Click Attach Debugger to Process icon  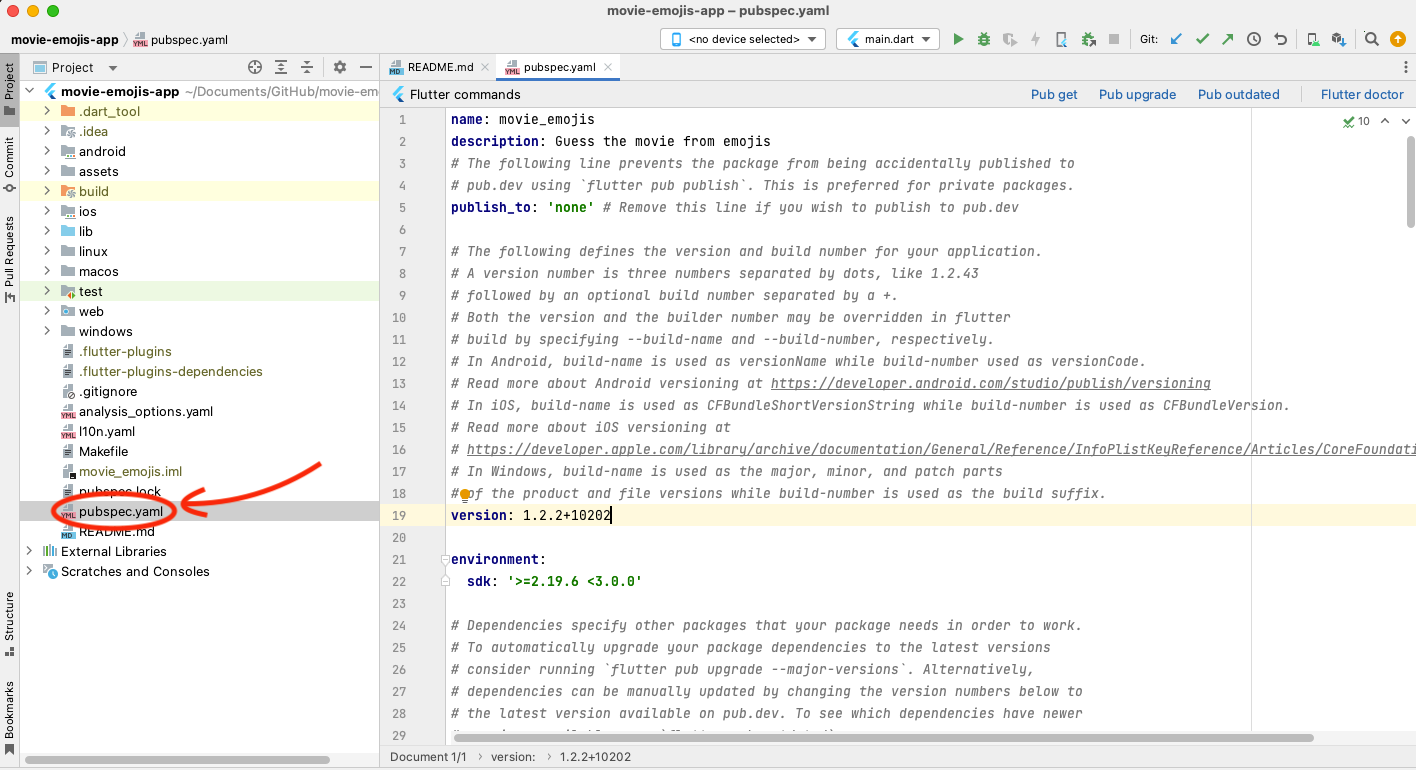1088,39
